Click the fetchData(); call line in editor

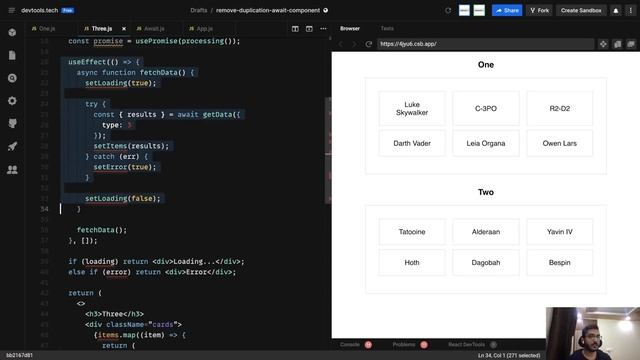click(102, 230)
